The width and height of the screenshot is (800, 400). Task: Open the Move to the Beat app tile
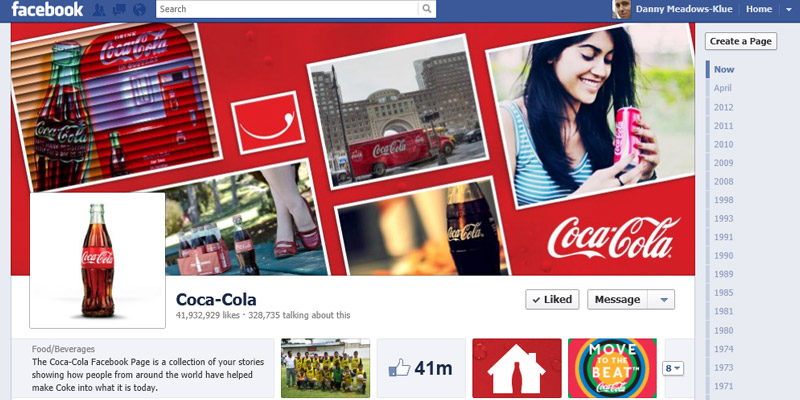[612, 368]
